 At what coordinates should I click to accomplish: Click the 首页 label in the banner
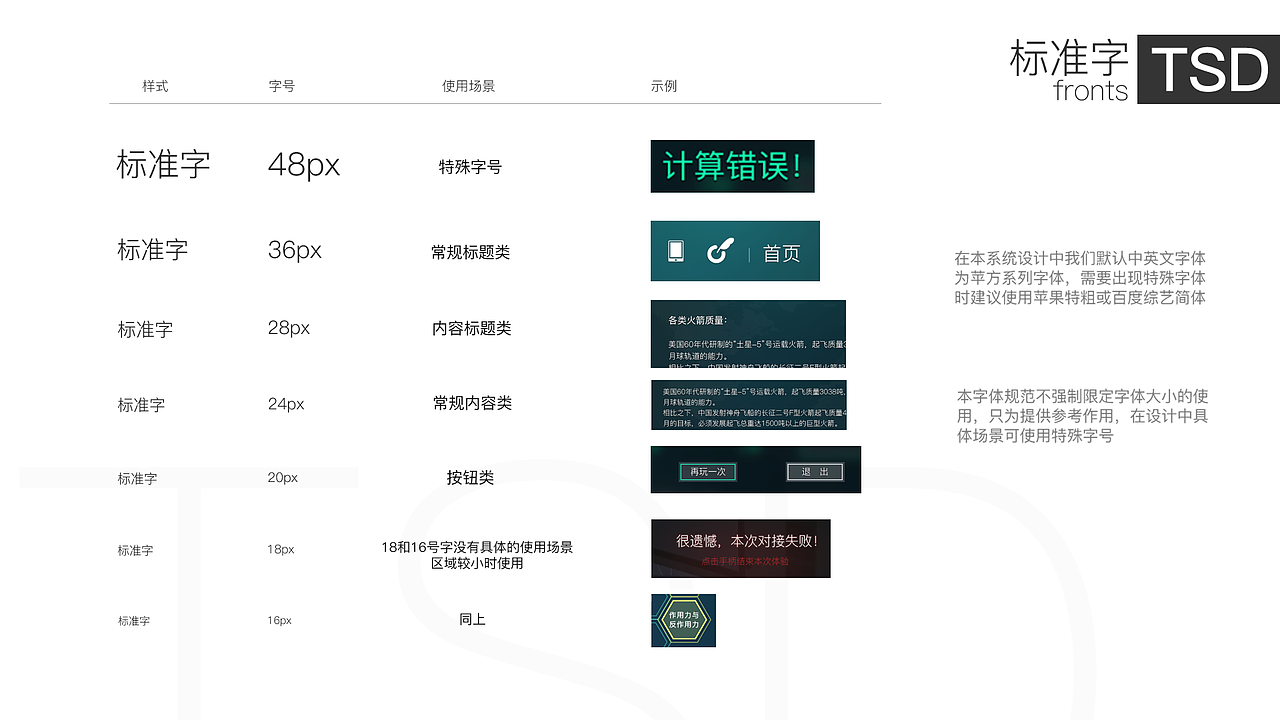pyautogui.click(x=781, y=253)
